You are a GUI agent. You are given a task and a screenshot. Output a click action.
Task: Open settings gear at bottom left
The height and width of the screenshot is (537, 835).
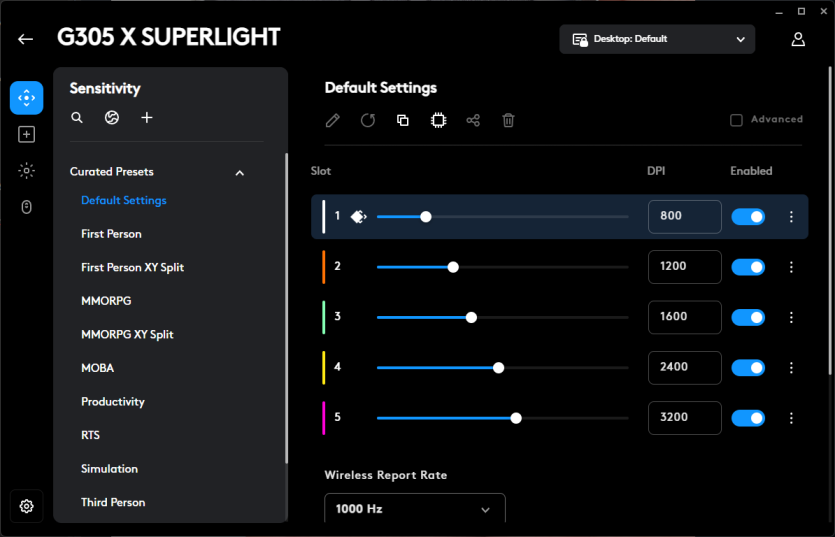point(27,506)
